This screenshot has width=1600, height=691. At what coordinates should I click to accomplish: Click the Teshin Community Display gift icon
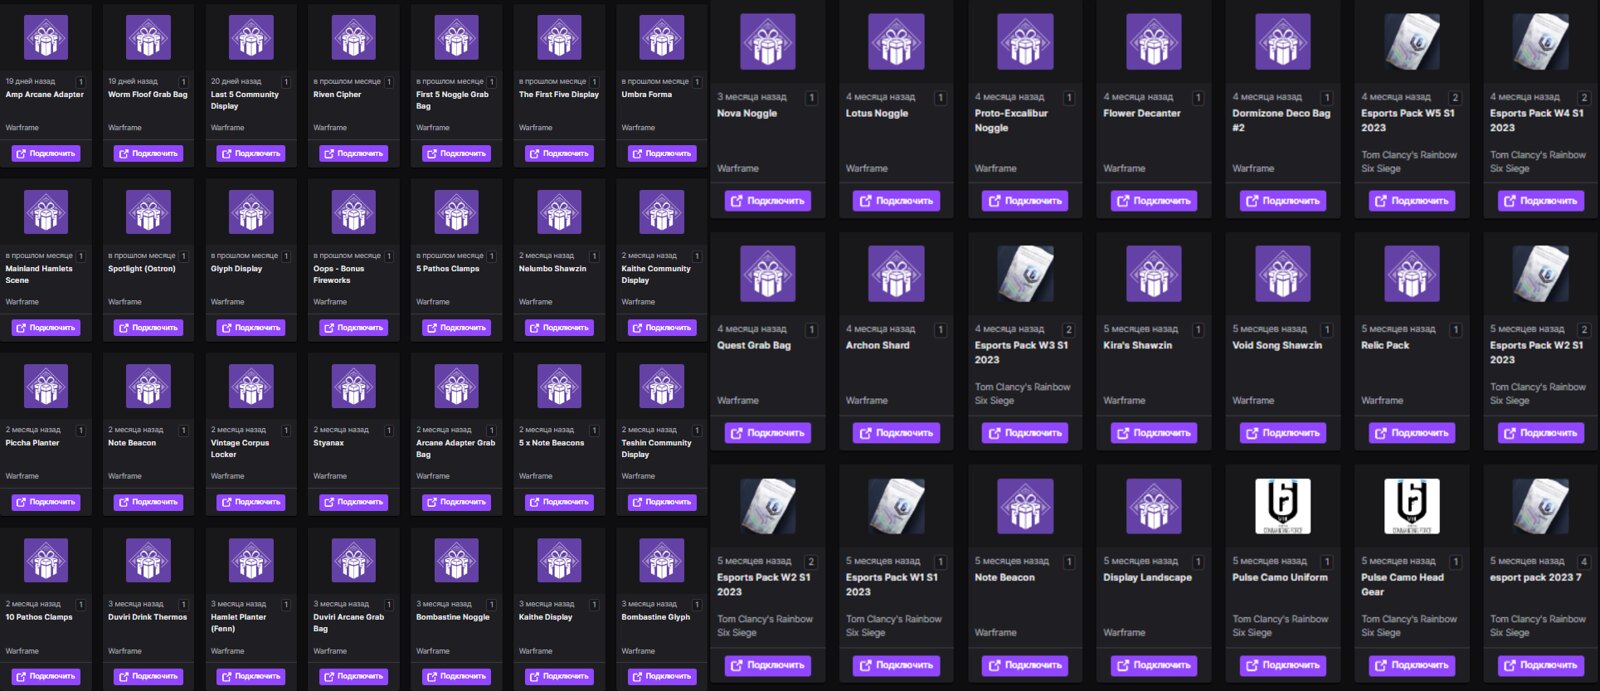[x=662, y=386]
